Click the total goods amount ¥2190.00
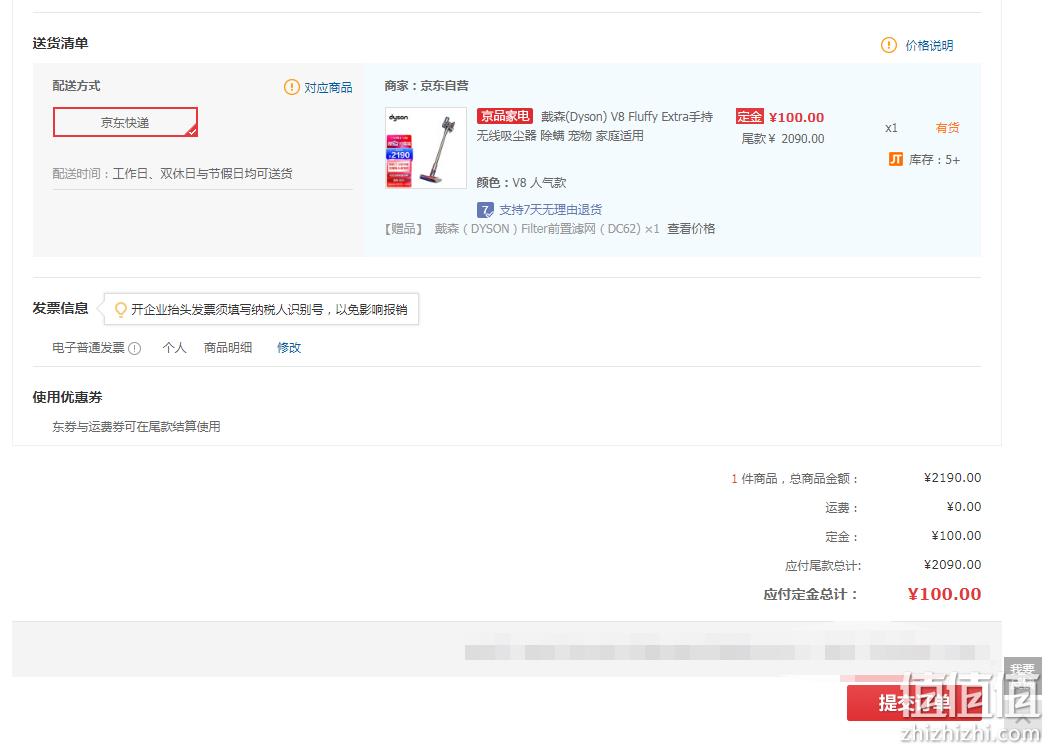Image resolution: width=1050 pixels, height=751 pixels. pyautogui.click(x=952, y=478)
